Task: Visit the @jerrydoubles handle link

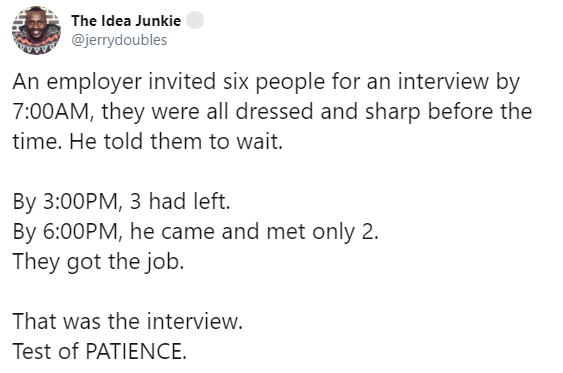Action: (119, 40)
